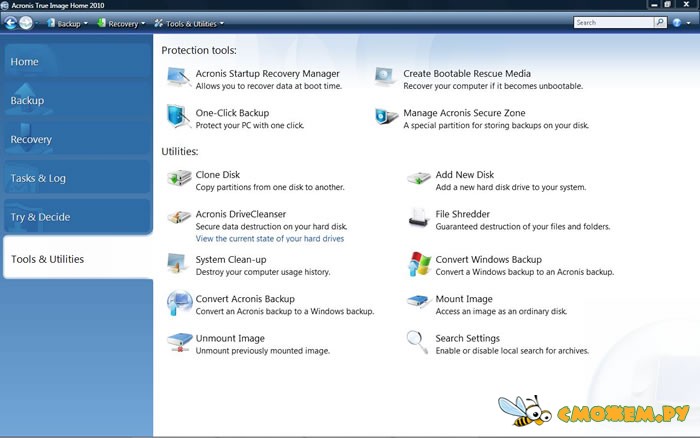Open the Help question mark icon
The width and height of the screenshot is (700, 438).
tap(677, 23)
